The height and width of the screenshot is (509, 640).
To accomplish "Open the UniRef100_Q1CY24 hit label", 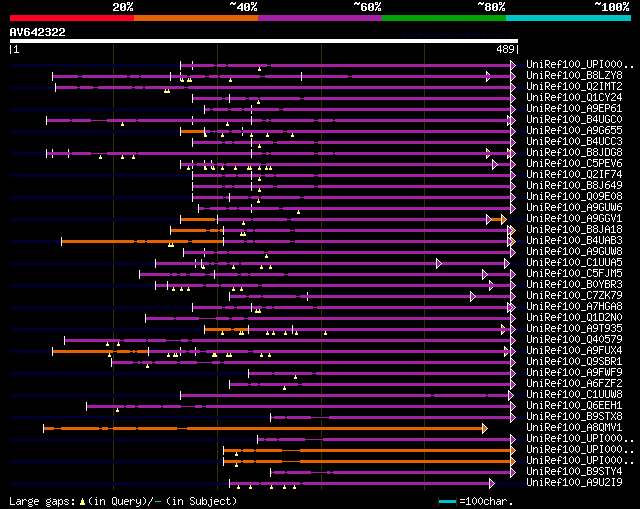I will coord(574,98).
